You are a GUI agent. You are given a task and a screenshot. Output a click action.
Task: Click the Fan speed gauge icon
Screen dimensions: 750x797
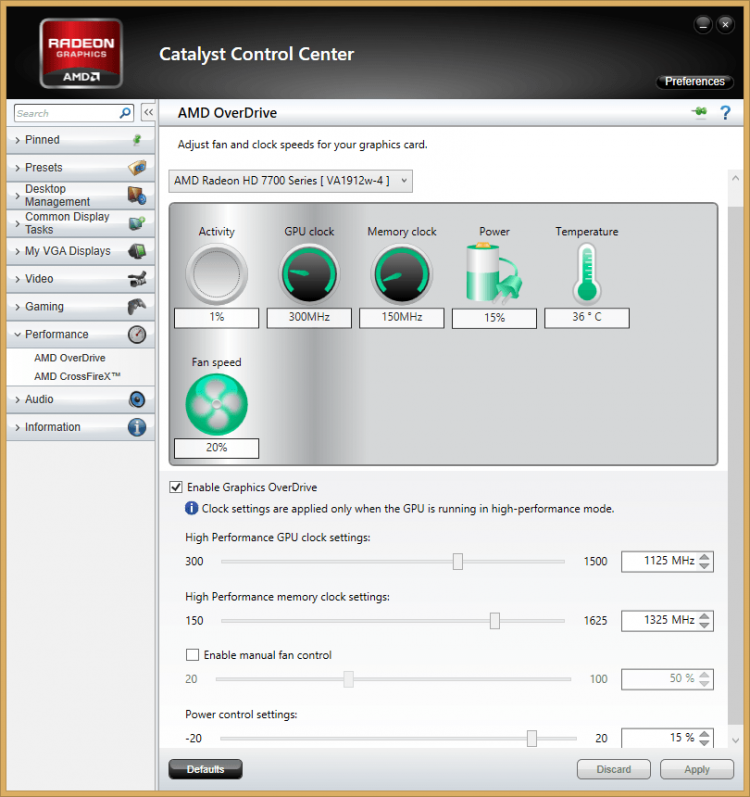pos(216,403)
